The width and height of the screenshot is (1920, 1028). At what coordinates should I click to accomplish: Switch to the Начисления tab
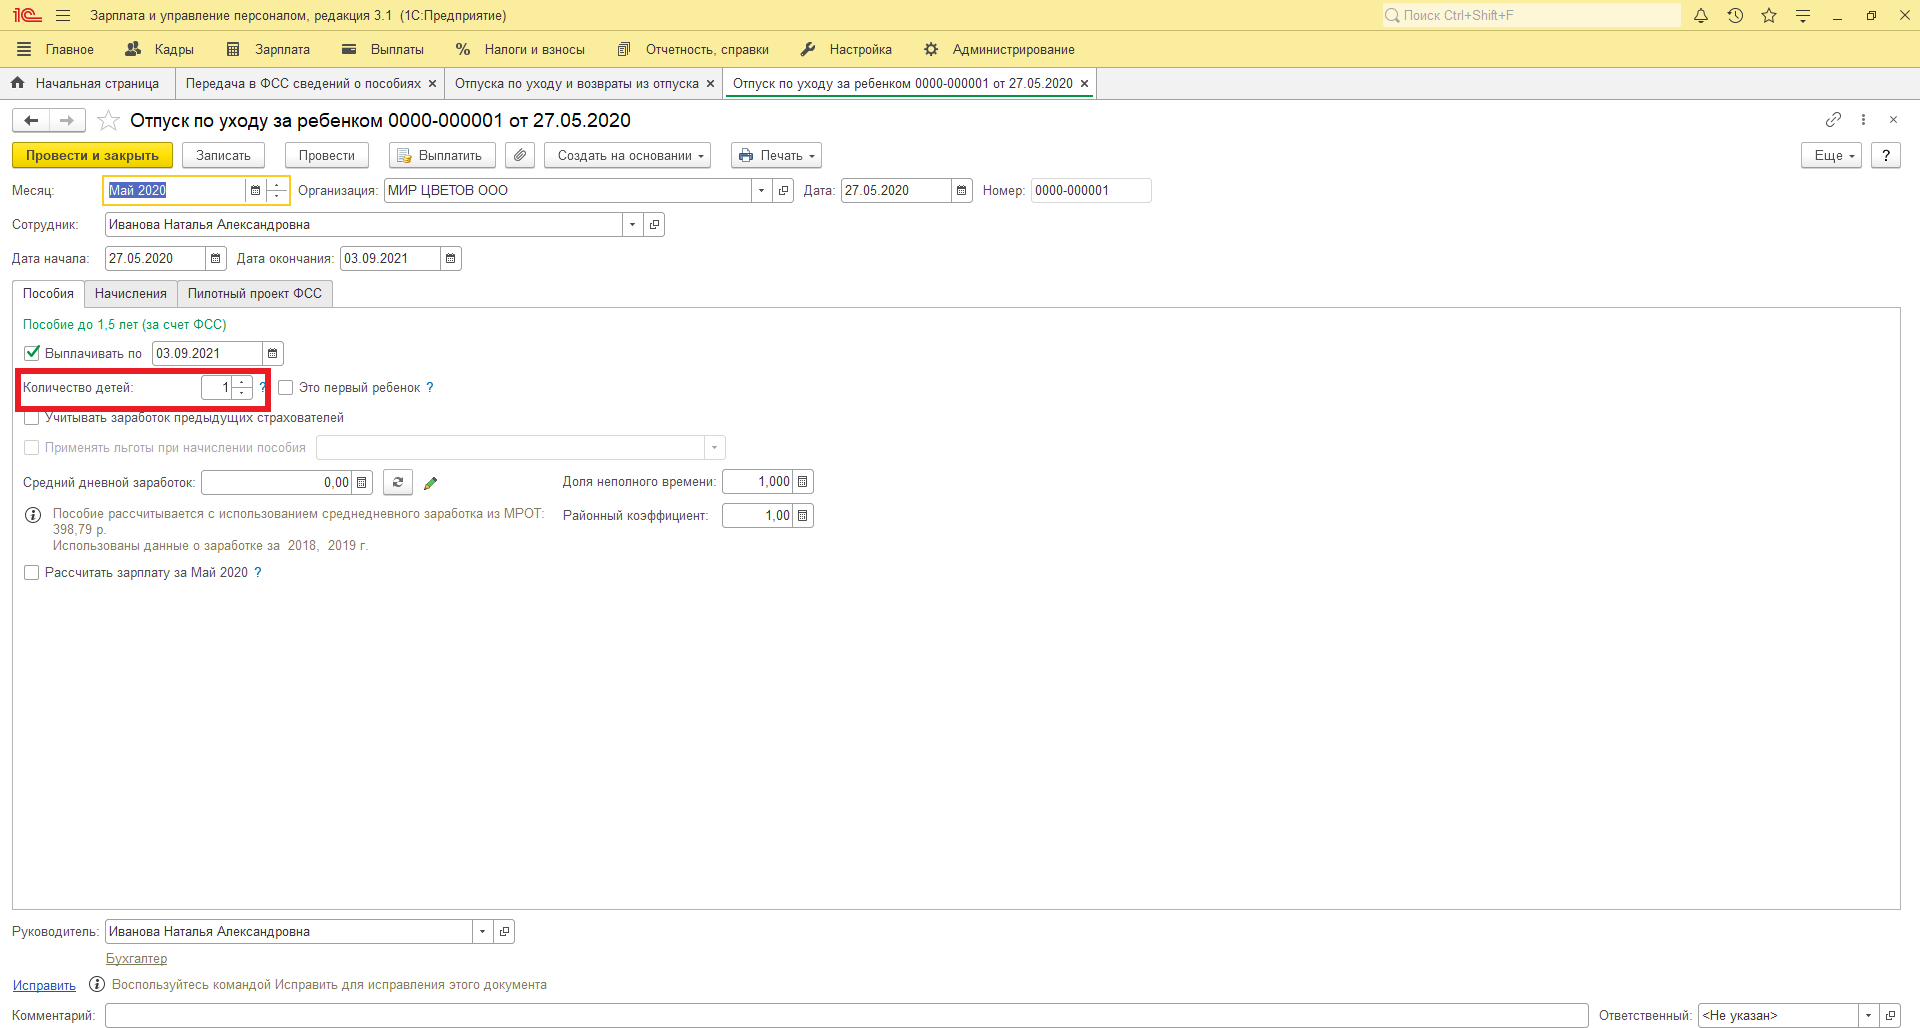tap(130, 294)
